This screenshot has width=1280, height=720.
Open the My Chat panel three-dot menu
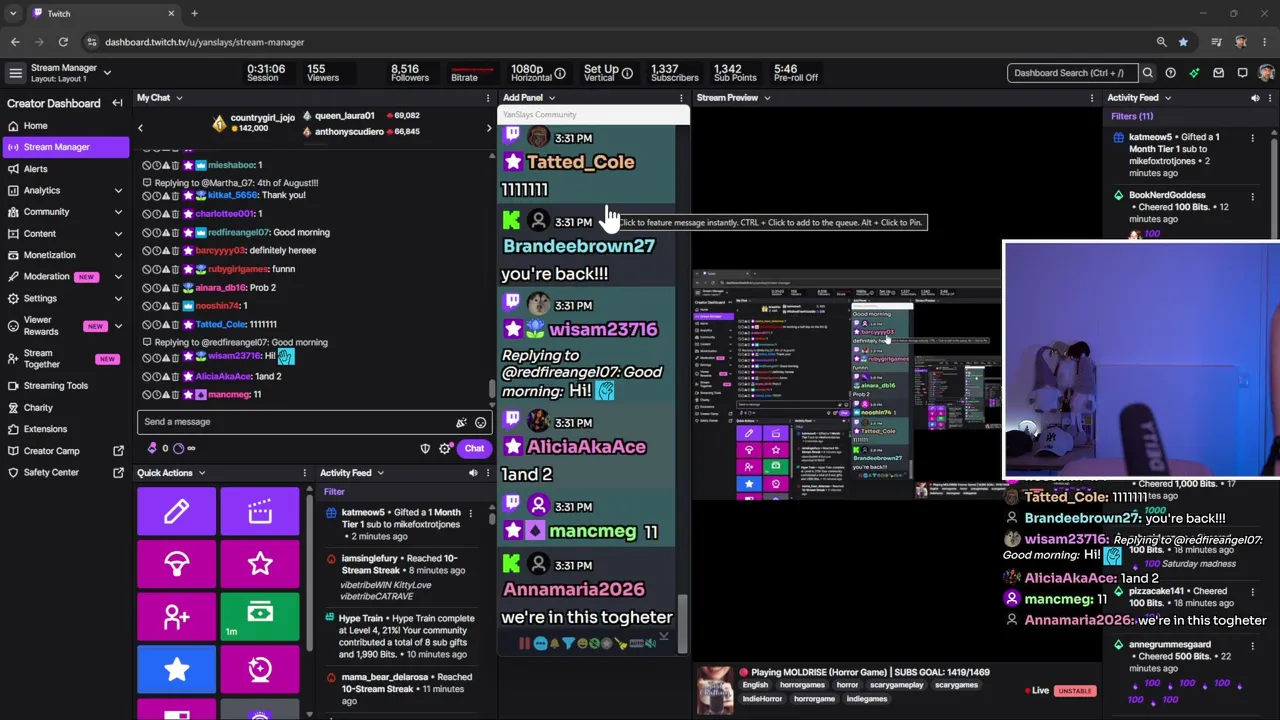(x=488, y=98)
